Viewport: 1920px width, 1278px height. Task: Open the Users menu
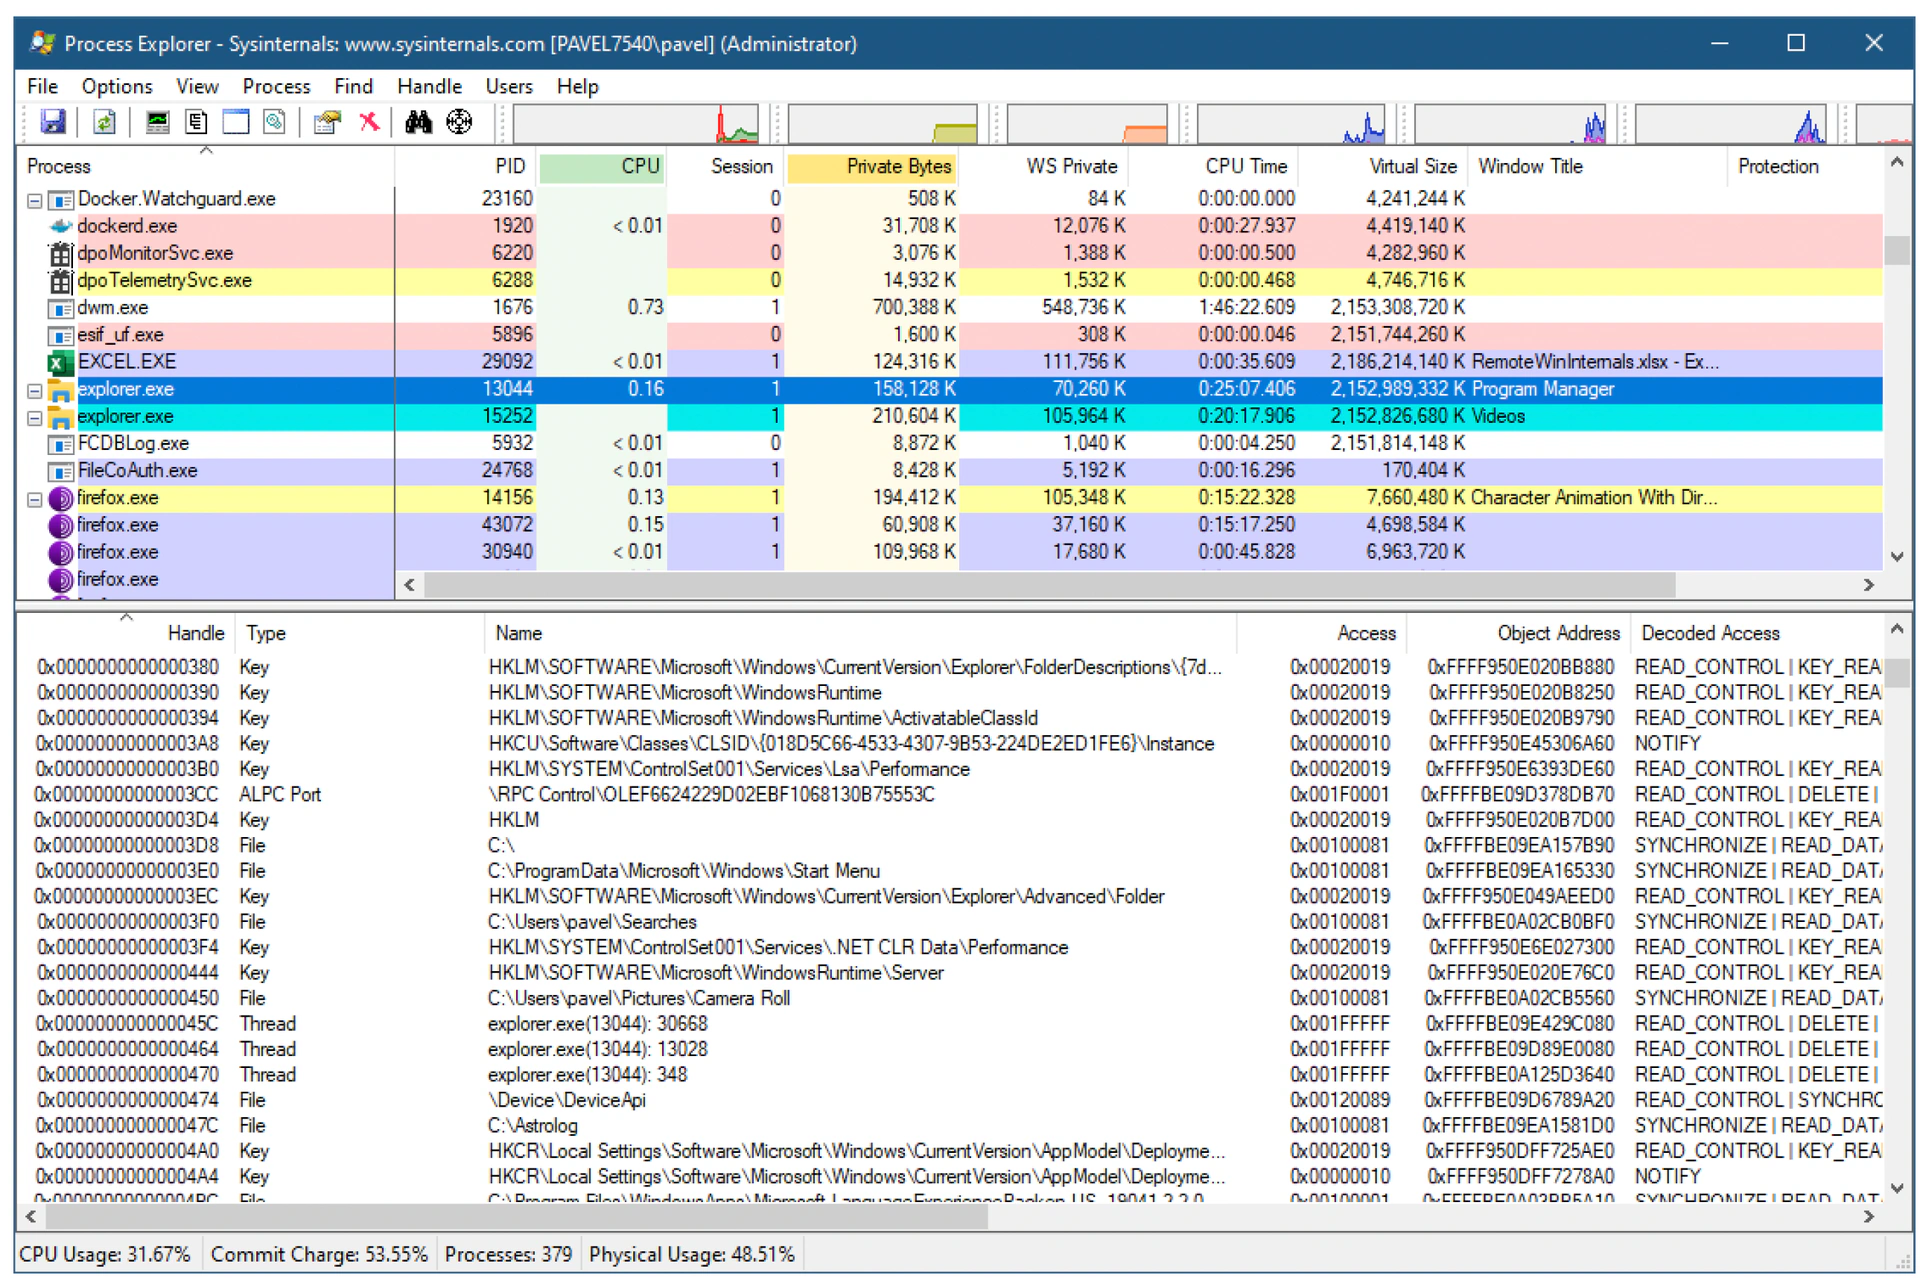(x=509, y=86)
